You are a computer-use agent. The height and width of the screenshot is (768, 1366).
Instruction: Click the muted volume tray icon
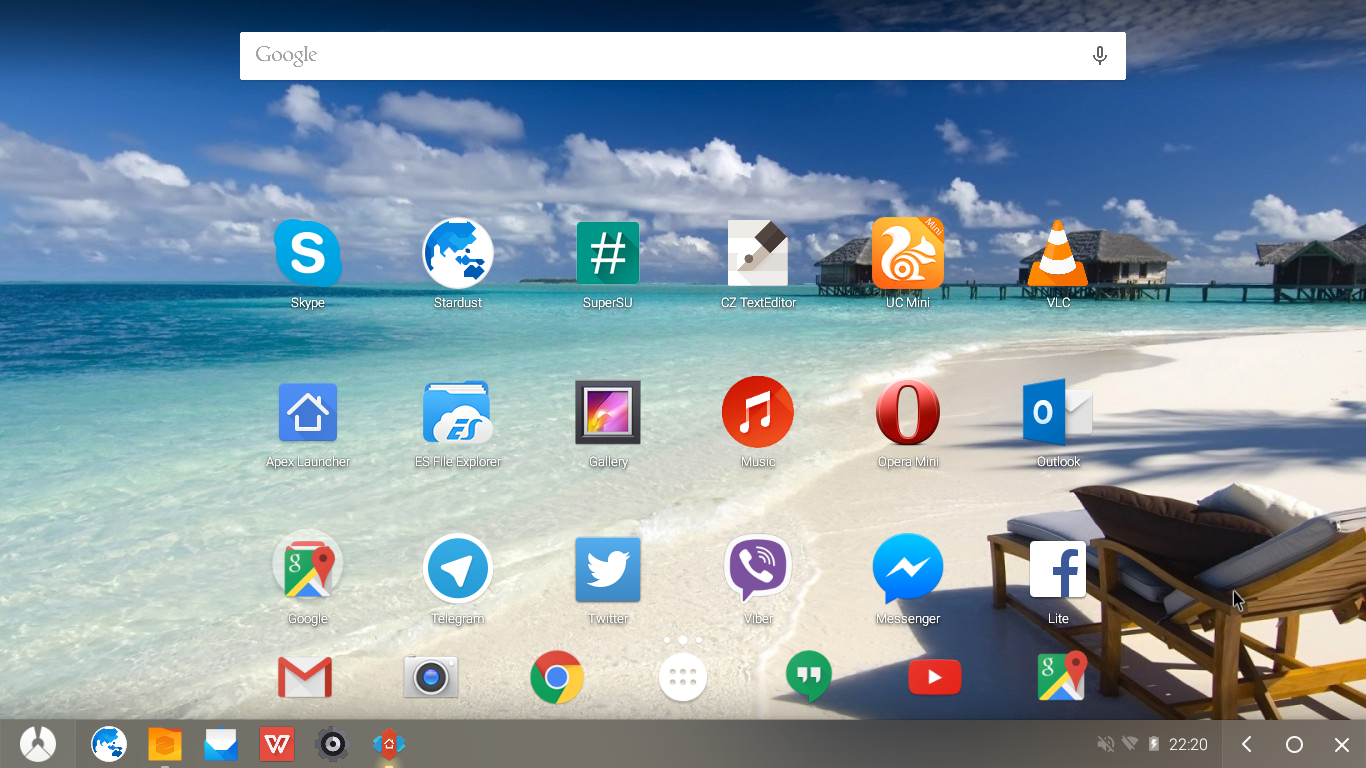1106,744
